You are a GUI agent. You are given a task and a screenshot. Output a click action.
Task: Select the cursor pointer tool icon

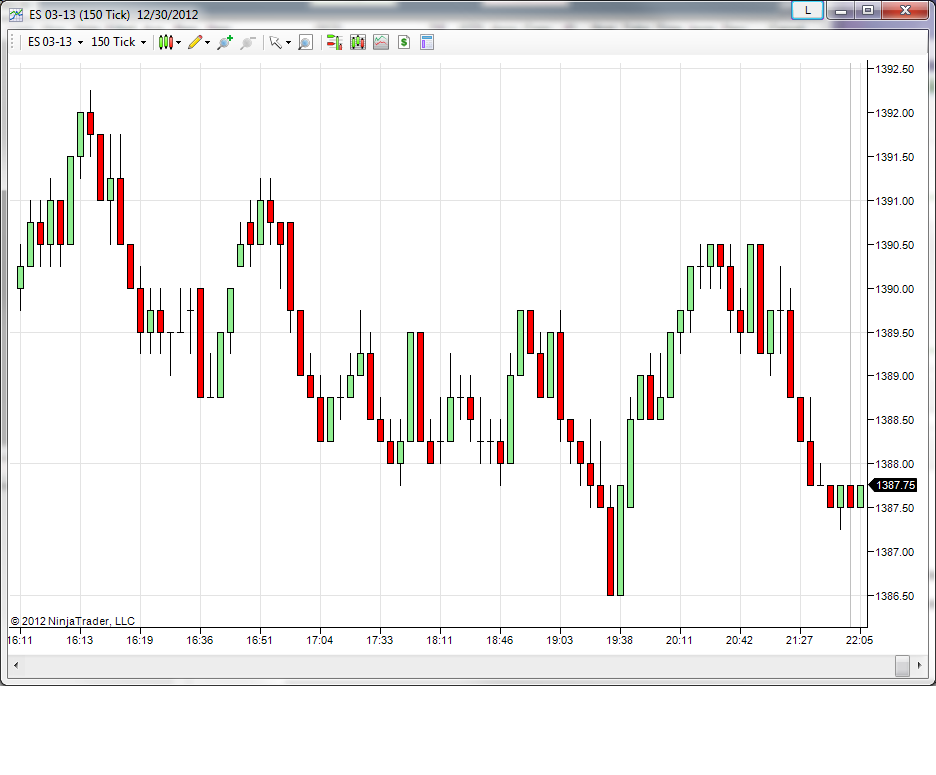pos(275,42)
